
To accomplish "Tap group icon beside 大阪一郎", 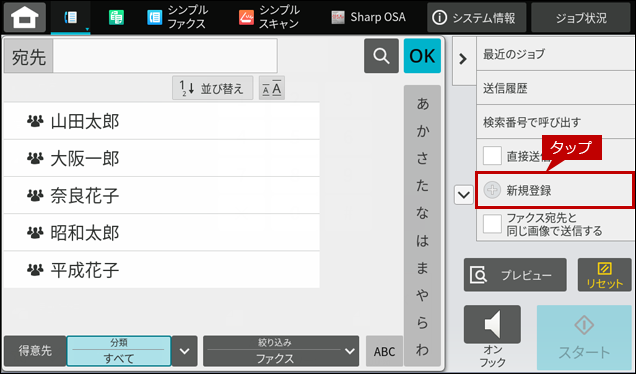I will 35,158.
